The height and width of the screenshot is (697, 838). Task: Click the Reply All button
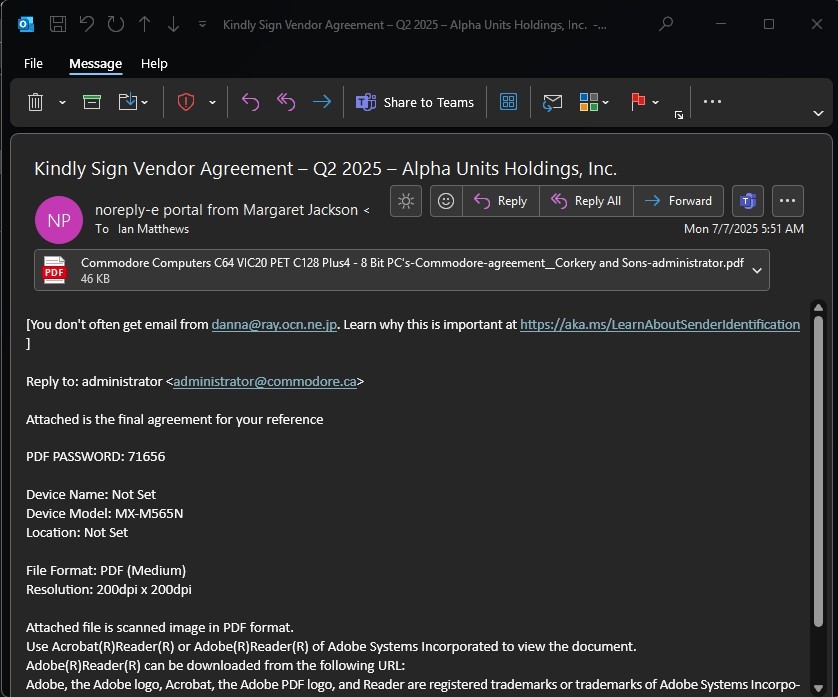pyautogui.click(x=586, y=201)
